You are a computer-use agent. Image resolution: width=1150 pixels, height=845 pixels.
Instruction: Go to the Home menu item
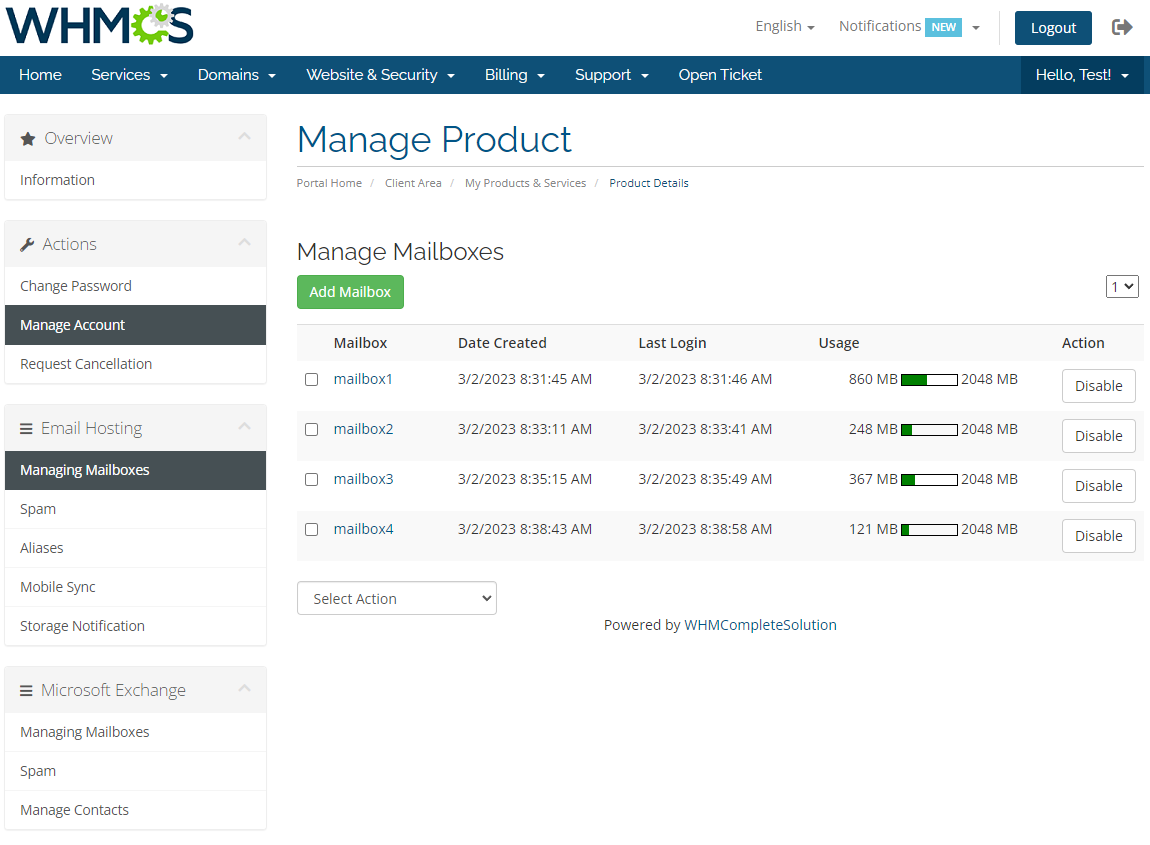[x=40, y=75]
